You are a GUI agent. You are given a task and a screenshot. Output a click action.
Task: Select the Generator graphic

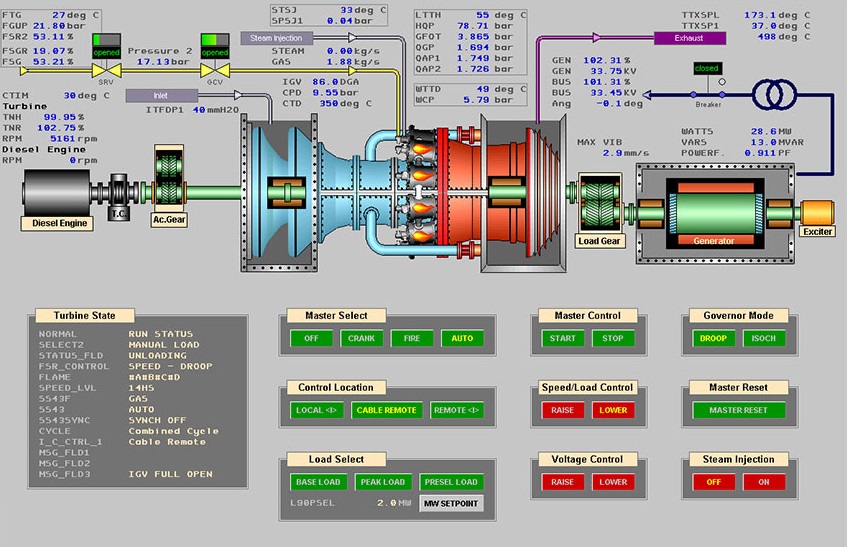[715, 214]
